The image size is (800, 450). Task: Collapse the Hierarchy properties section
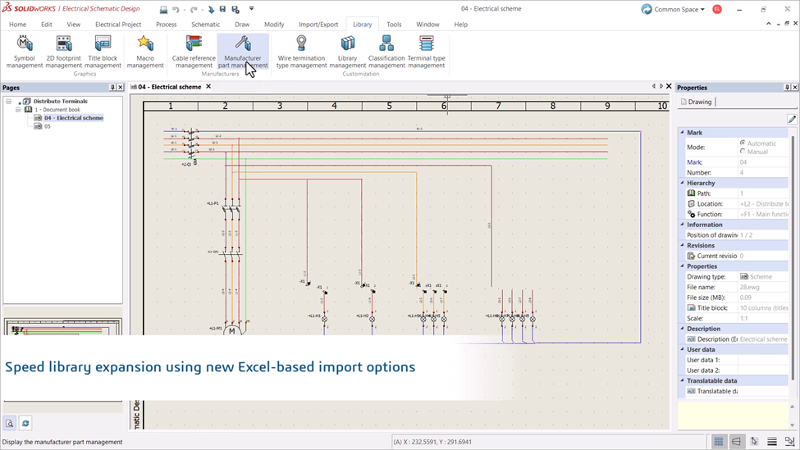683,183
